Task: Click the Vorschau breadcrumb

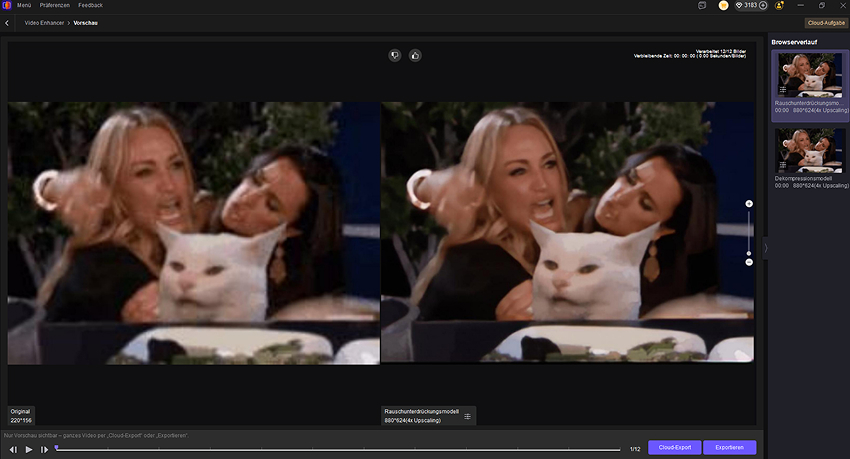Action: coord(86,23)
